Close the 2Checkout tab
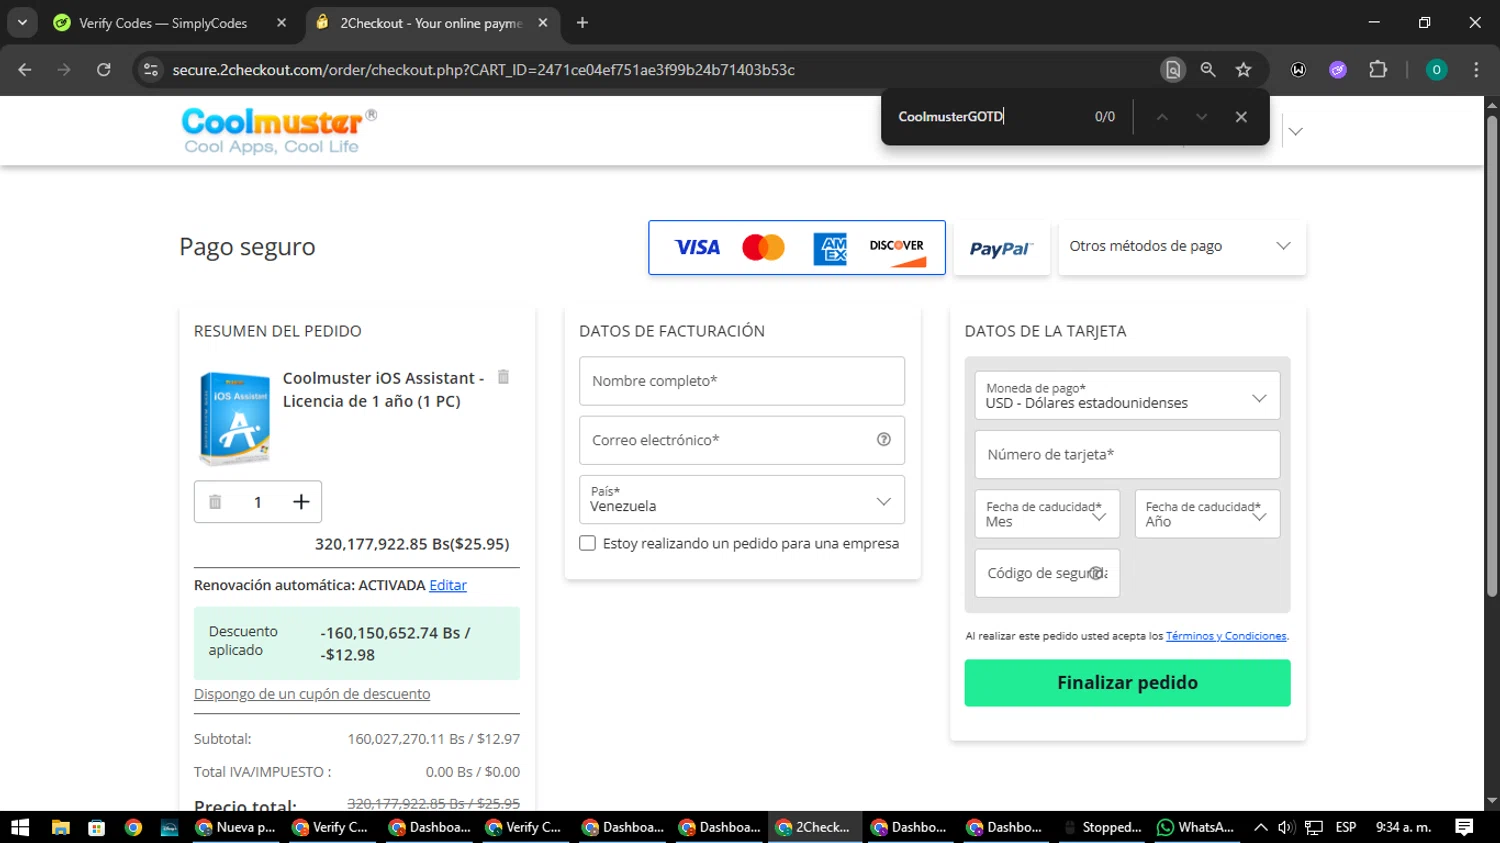Viewport: 1500px width, 843px height. pos(543,22)
